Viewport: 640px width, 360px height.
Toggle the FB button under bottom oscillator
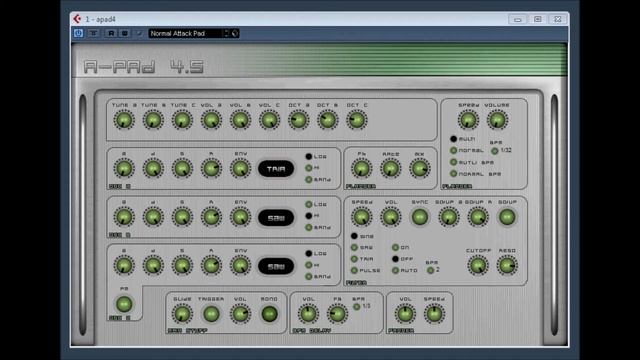(x=124, y=304)
